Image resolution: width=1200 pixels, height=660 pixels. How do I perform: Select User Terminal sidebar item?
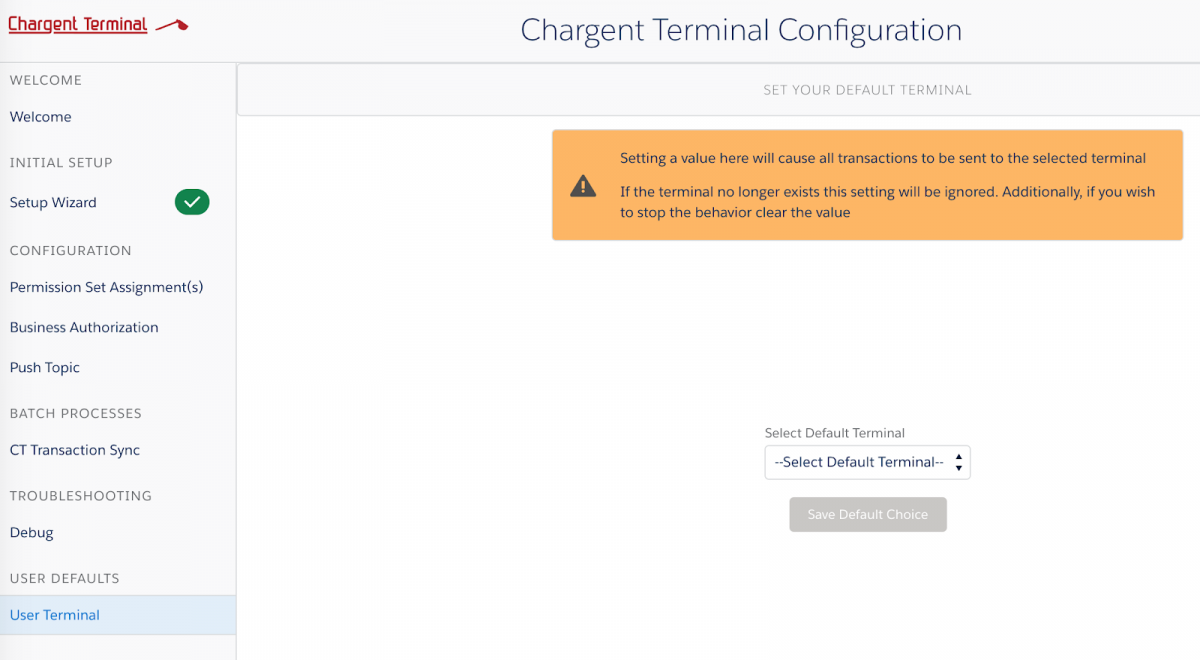click(x=55, y=615)
